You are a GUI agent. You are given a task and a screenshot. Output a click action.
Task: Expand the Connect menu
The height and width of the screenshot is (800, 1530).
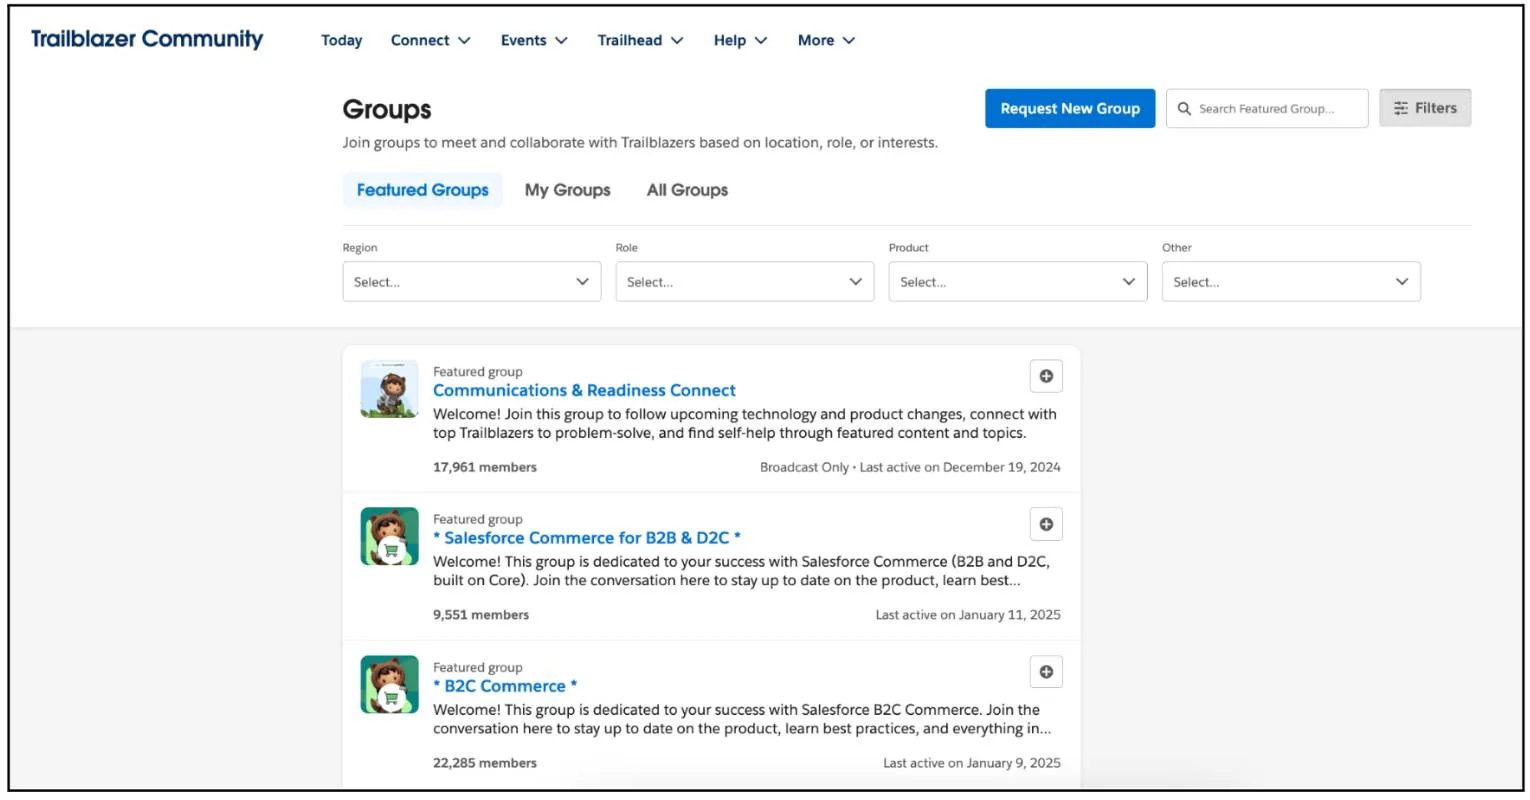click(430, 40)
